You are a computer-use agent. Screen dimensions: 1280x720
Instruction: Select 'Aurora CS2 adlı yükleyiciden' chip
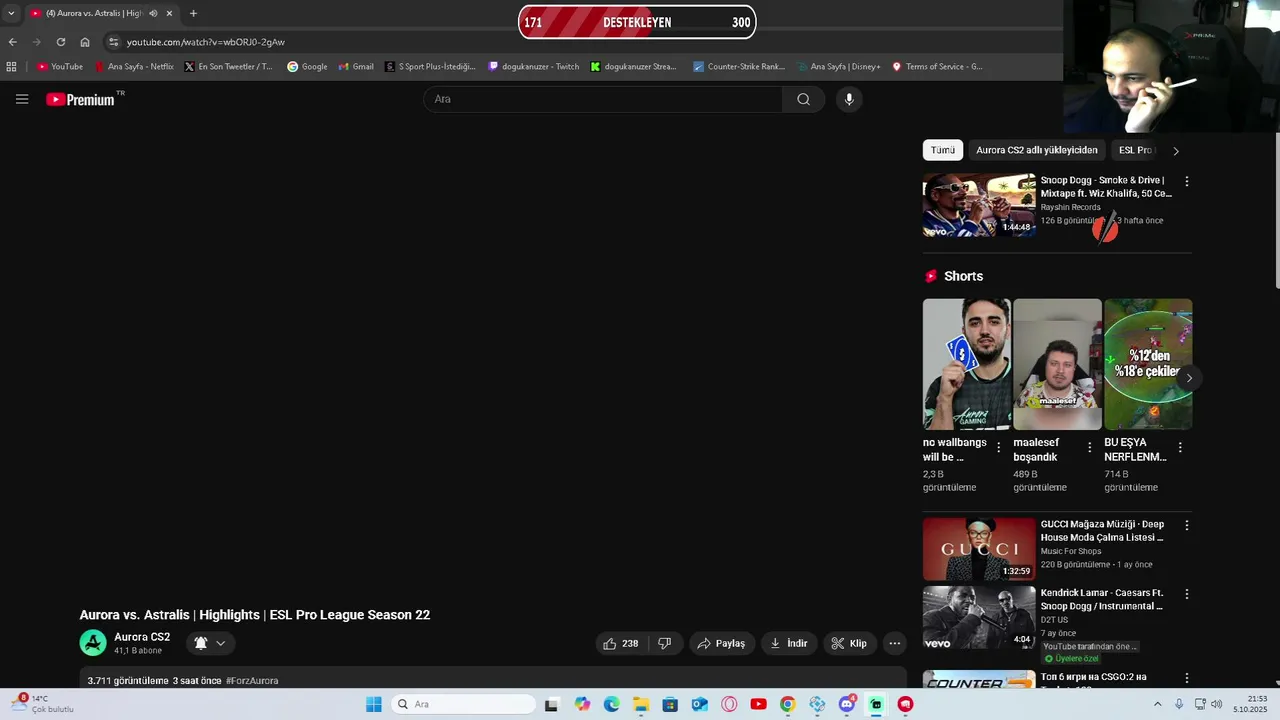pos(1037,150)
